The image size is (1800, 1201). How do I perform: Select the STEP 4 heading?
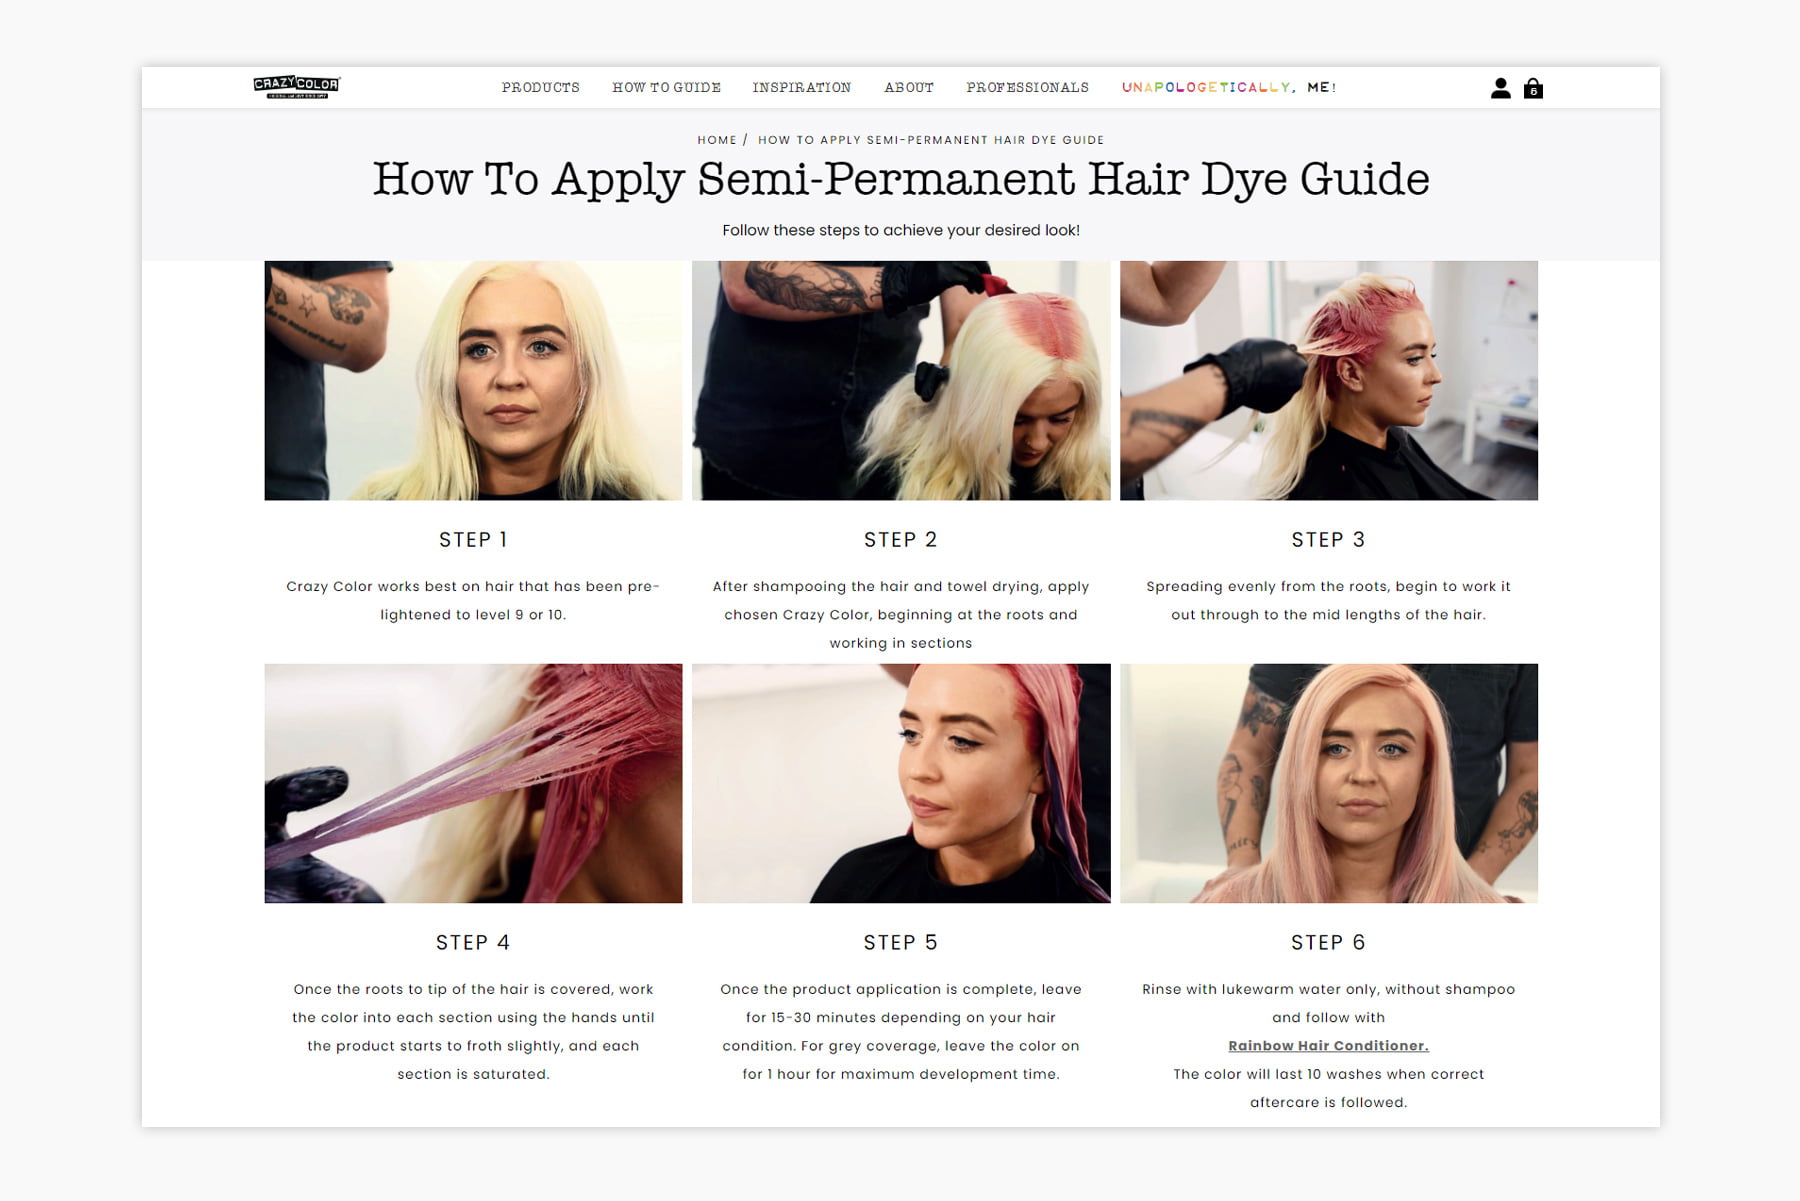[x=473, y=943]
